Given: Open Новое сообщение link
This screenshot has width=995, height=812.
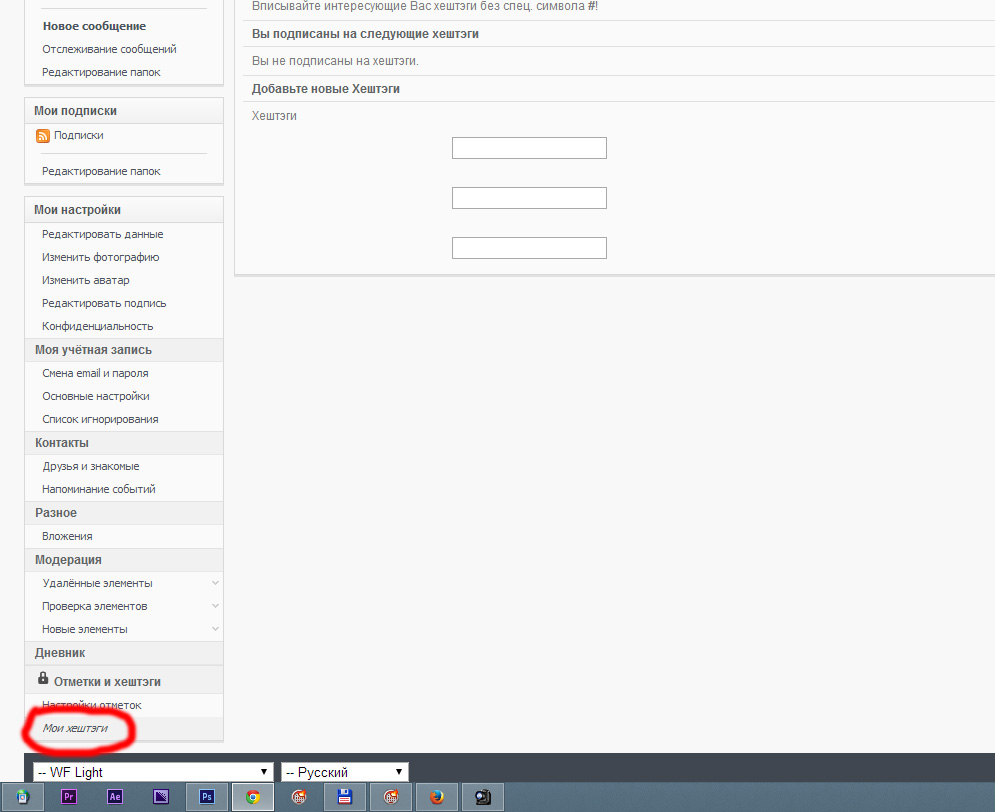Looking at the screenshot, I should (95, 26).
